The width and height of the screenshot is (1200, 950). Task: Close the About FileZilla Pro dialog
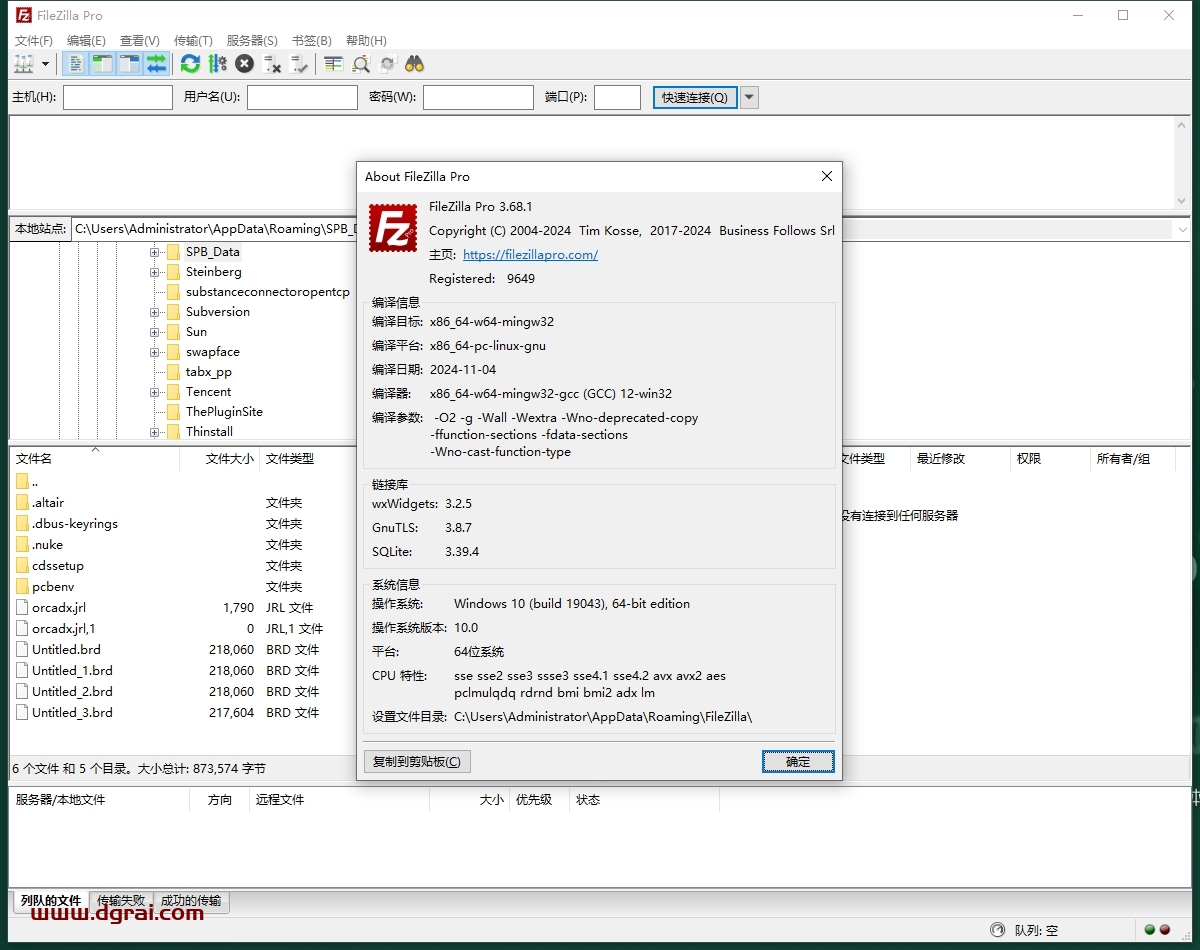tap(827, 176)
